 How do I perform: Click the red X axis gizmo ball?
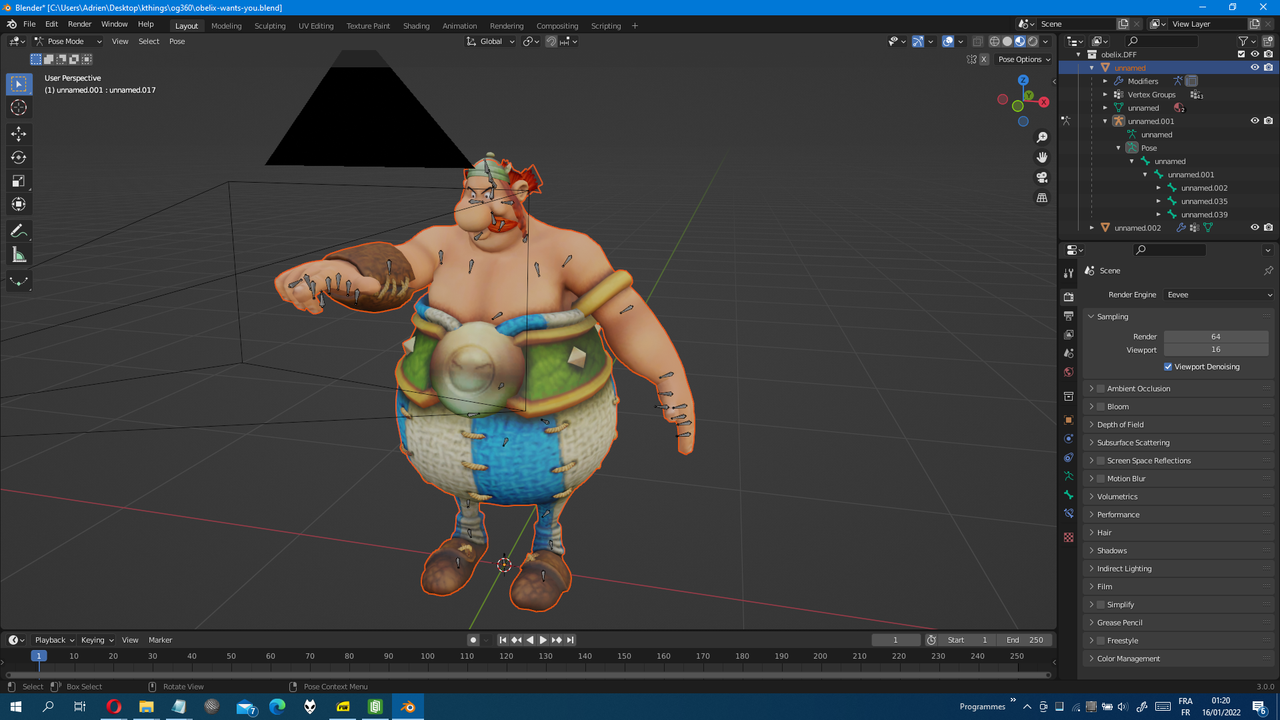[x=1044, y=102]
